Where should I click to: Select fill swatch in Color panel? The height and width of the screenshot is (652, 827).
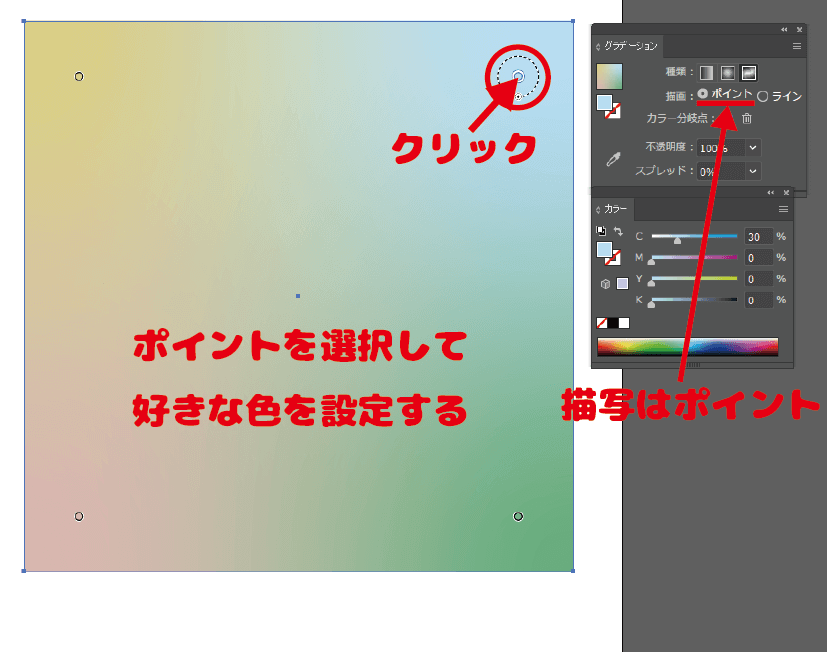coord(604,250)
